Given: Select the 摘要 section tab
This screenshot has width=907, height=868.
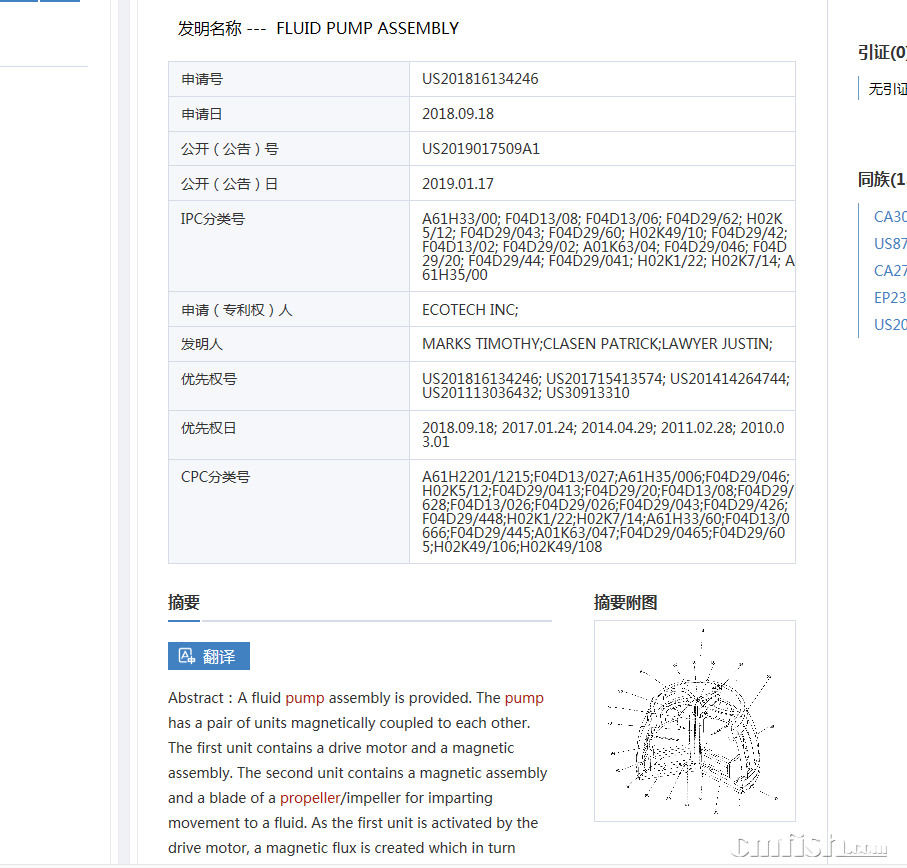Looking at the screenshot, I should [184, 603].
